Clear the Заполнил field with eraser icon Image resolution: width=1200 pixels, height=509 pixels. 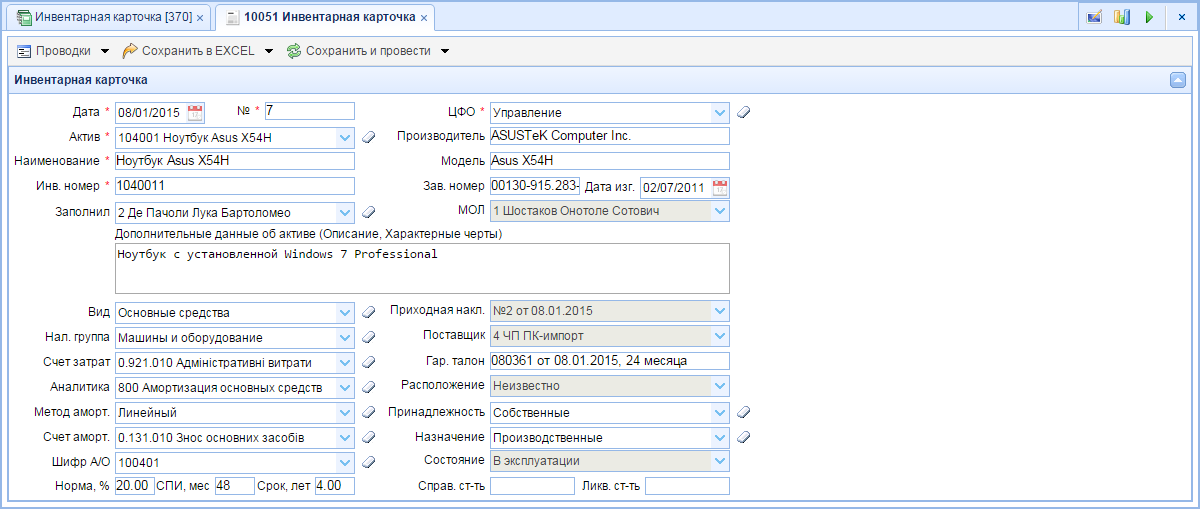(x=367, y=212)
